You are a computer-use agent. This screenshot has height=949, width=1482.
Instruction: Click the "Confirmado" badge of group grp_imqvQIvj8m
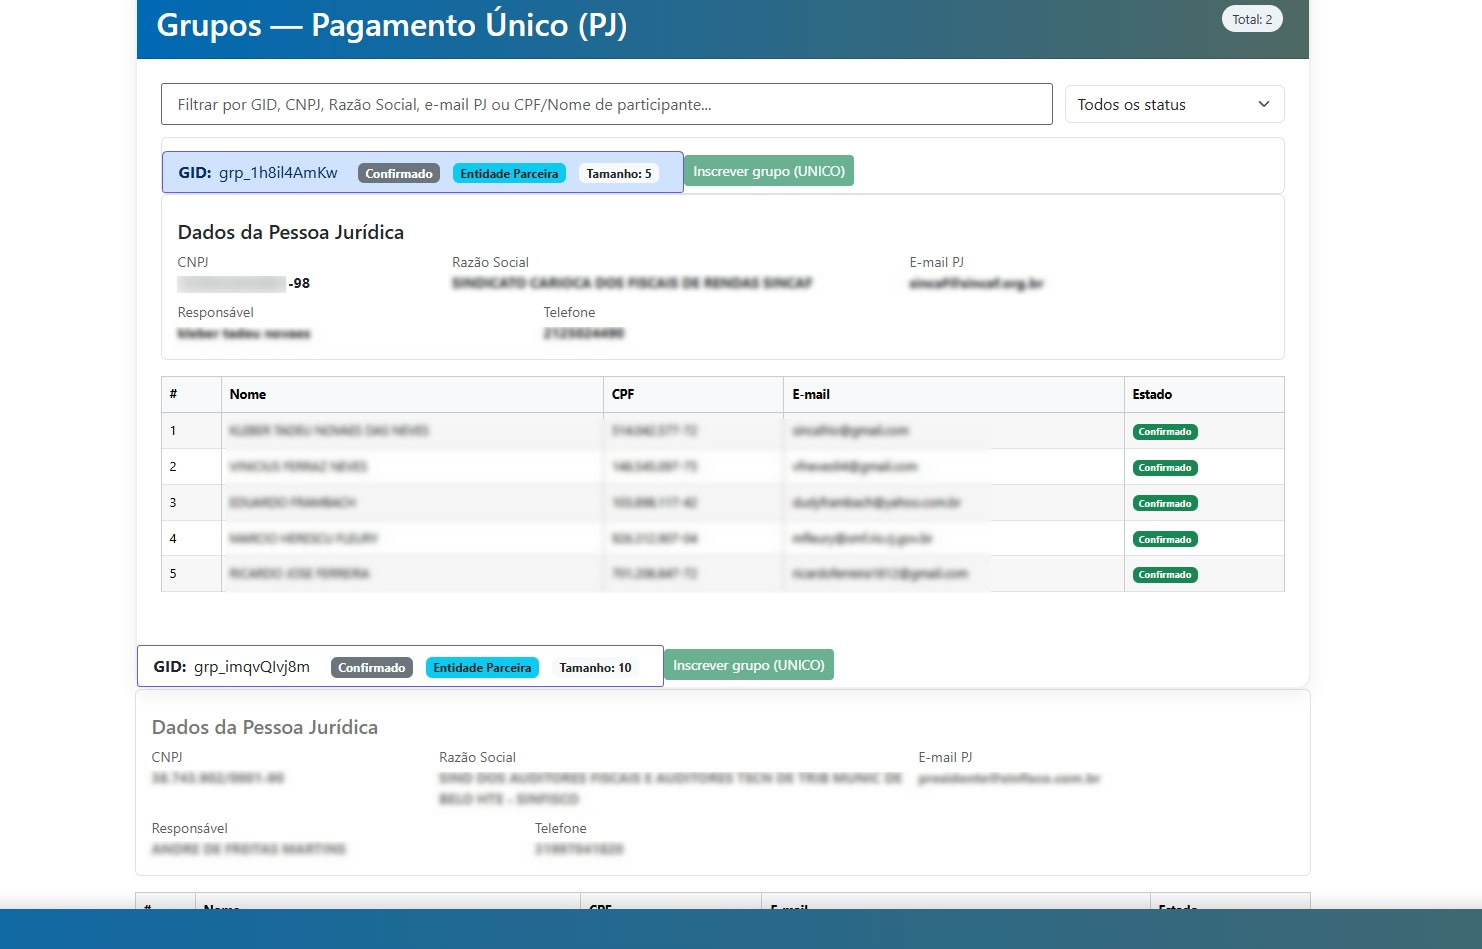[371, 667]
